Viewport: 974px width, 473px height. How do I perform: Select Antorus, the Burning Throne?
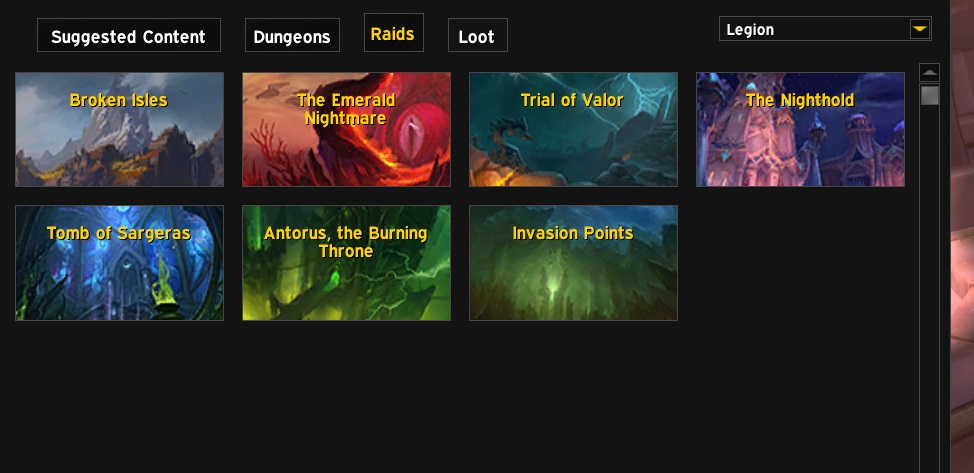tap(347, 263)
